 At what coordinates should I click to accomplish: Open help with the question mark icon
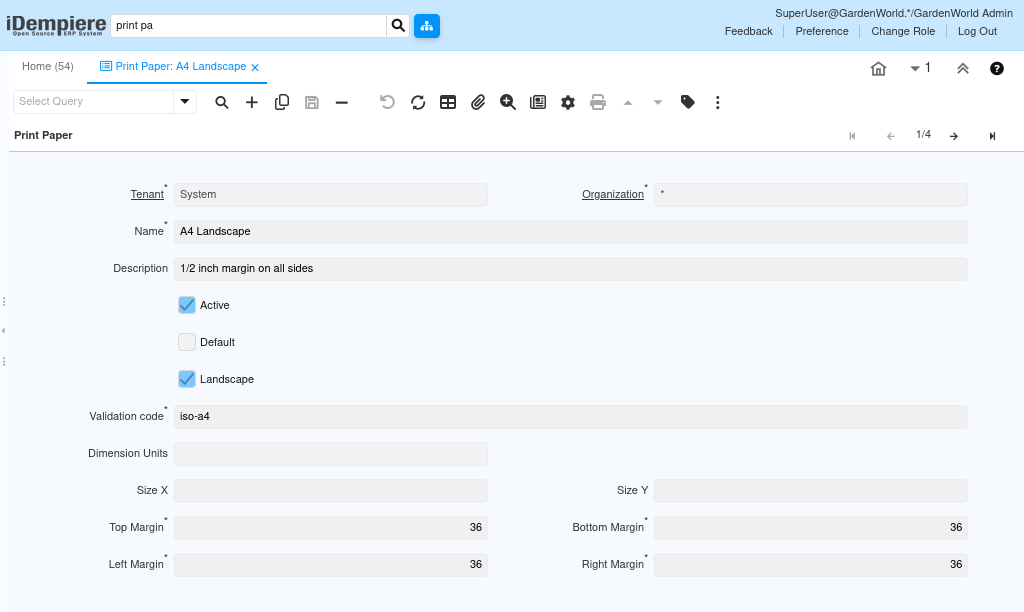997,69
